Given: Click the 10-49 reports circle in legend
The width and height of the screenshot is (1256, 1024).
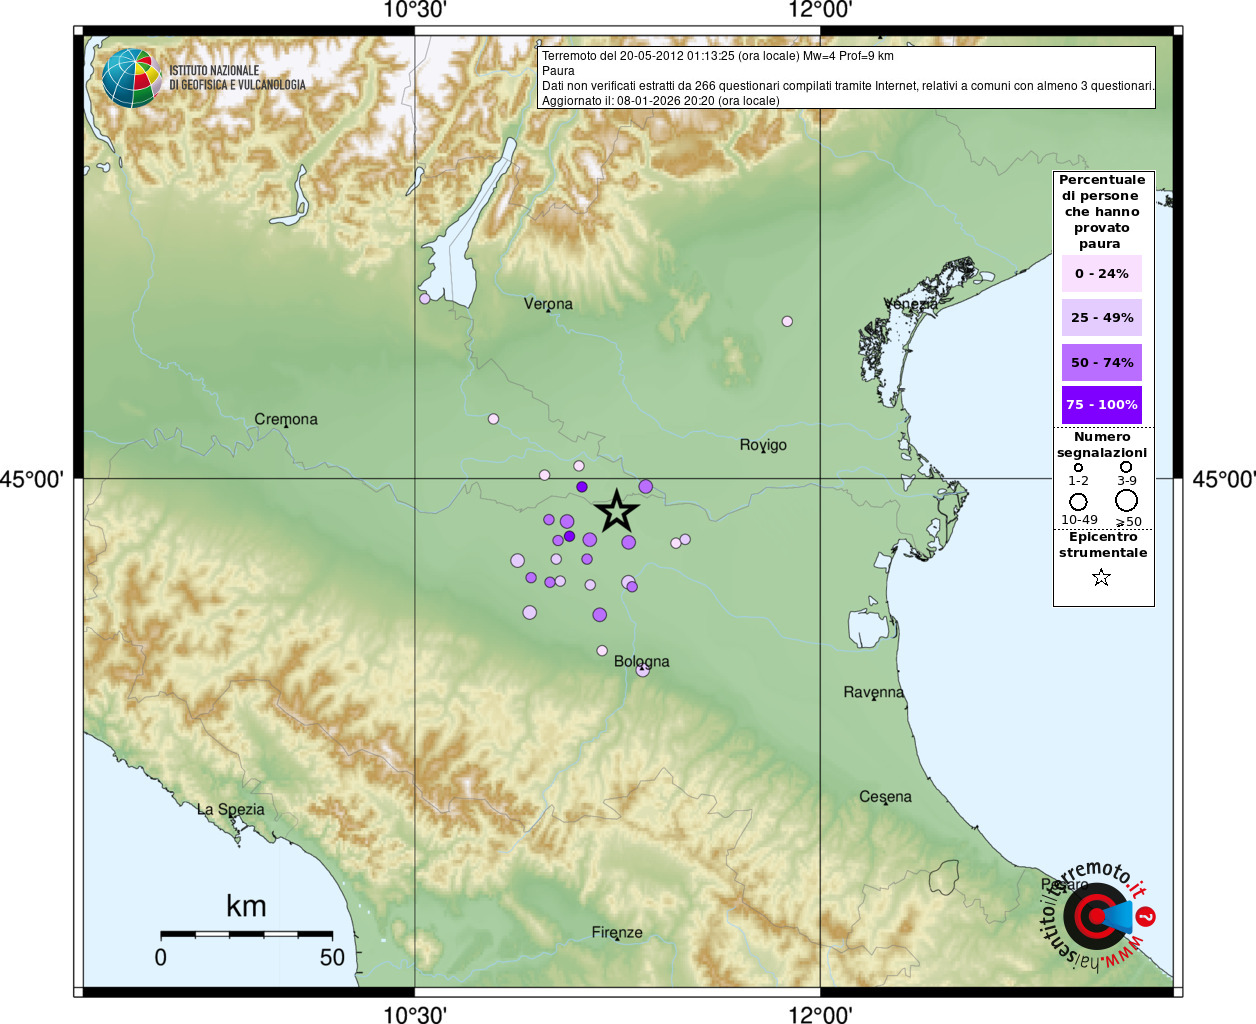Looking at the screenshot, I should [x=1078, y=501].
